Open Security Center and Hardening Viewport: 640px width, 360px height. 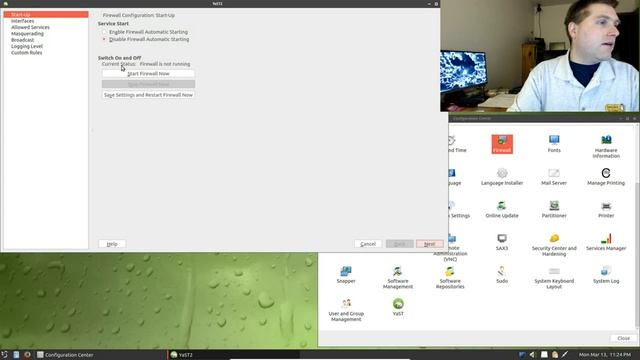point(554,245)
